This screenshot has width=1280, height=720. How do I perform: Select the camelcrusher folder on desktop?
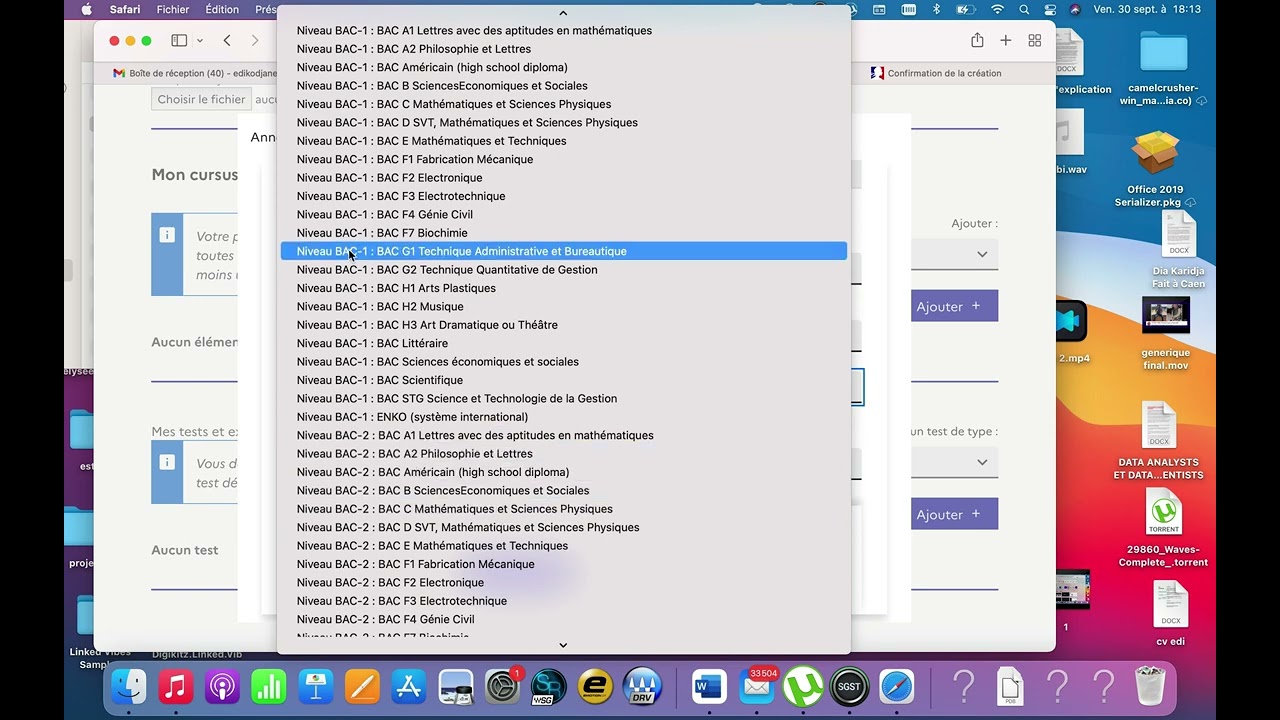click(x=1164, y=68)
